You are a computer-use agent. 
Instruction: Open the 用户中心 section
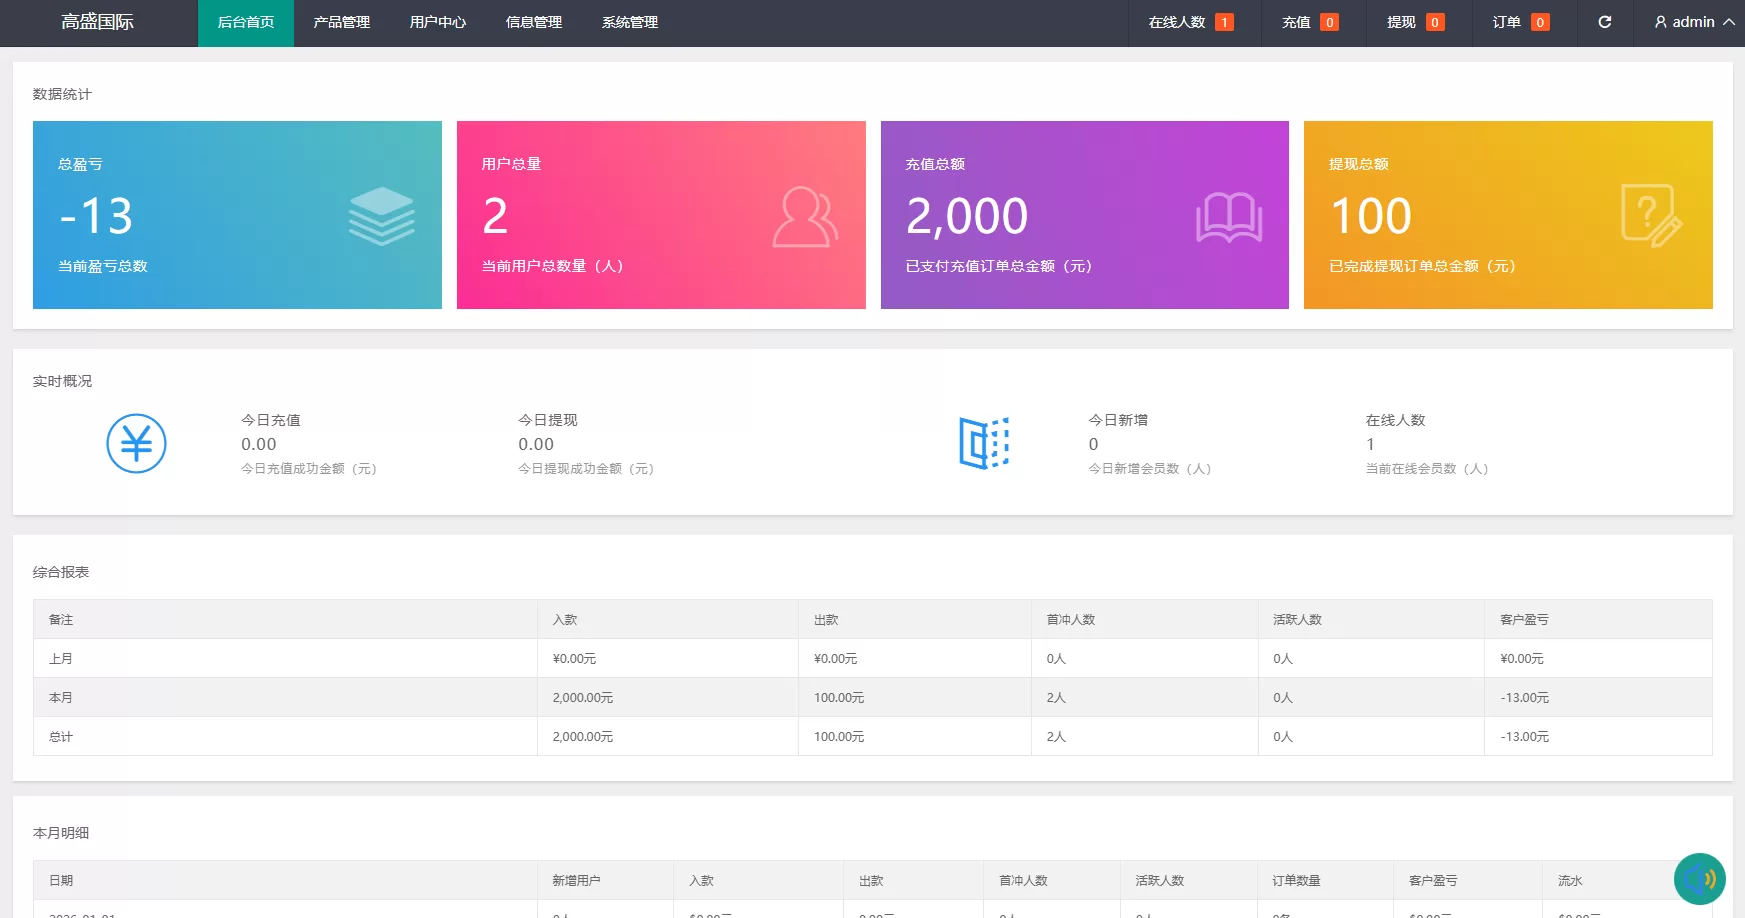pos(437,21)
